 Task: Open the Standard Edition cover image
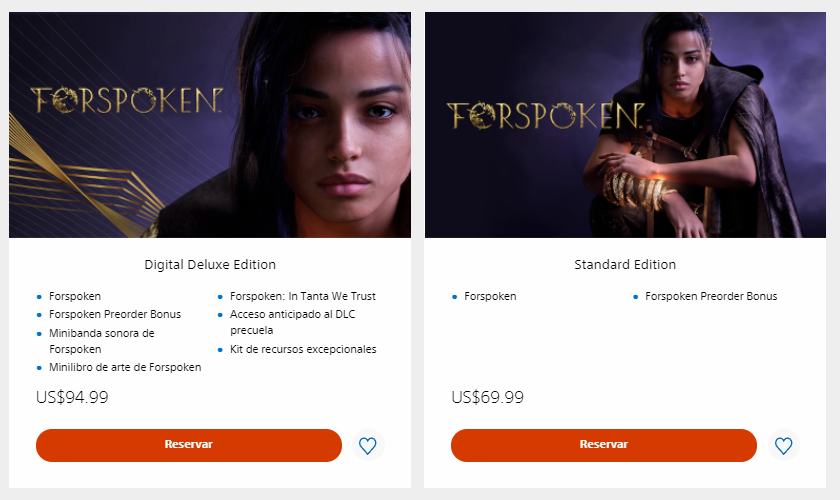(625, 125)
